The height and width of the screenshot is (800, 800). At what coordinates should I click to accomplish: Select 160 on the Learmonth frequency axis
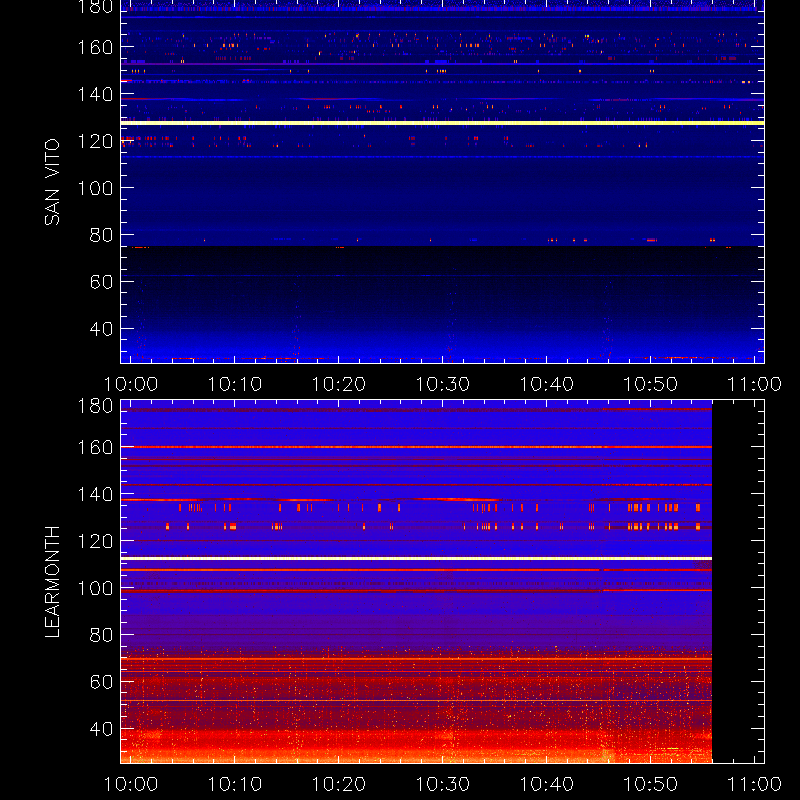click(x=95, y=447)
